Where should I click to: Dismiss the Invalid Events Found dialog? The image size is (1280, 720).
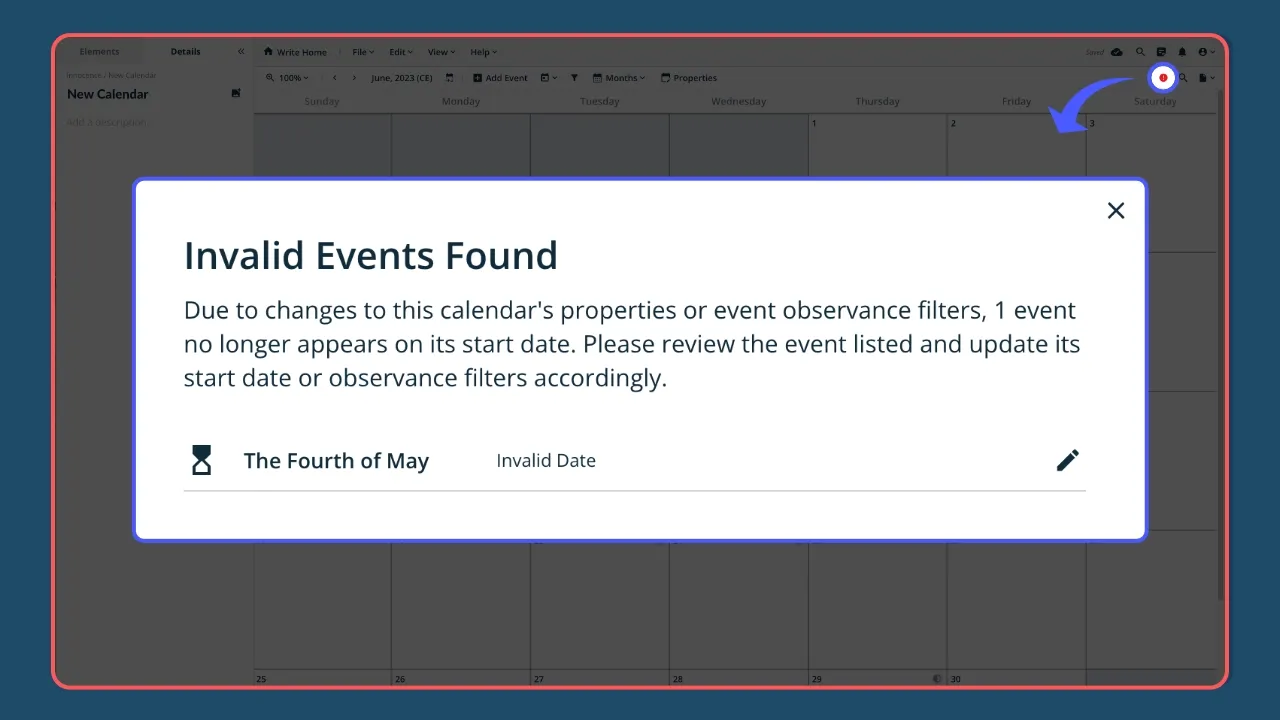click(x=1116, y=210)
